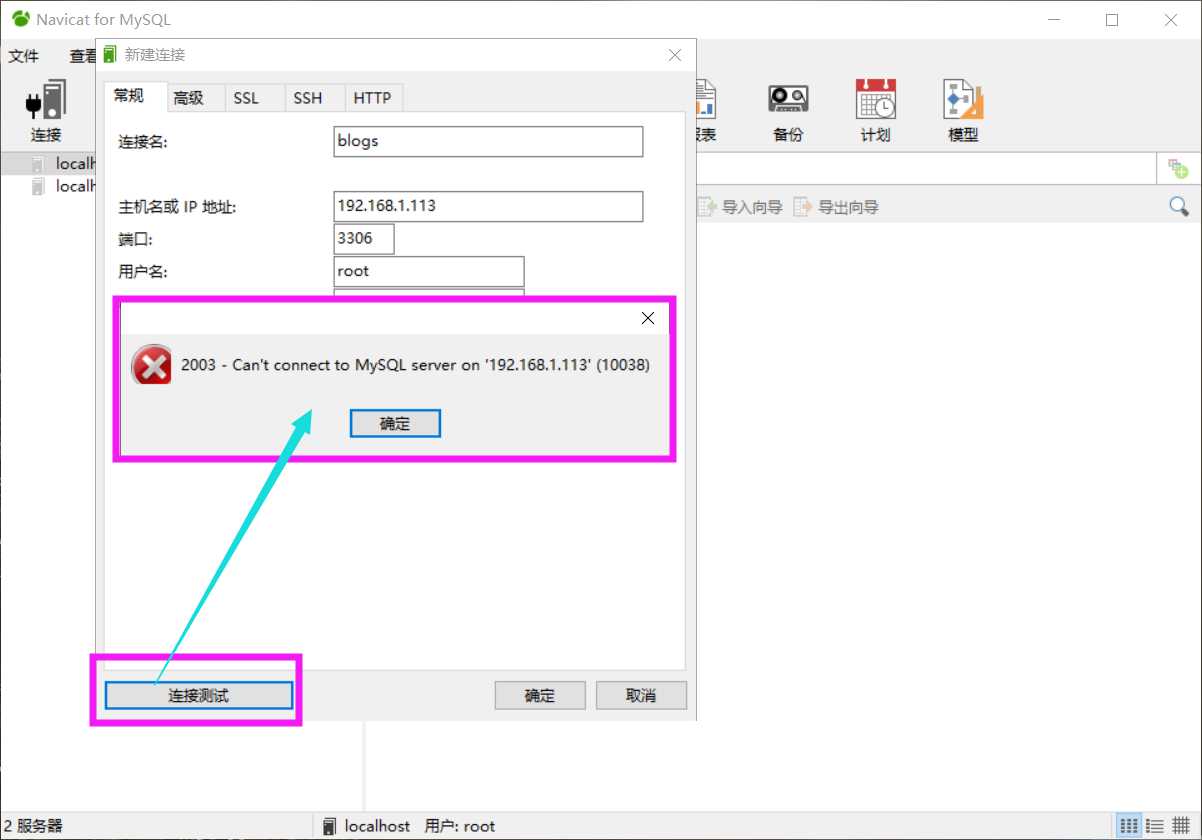Screen dimensions: 1202x840
Task: Click the green-plus new object icon
Action: [x=1178, y=168]
